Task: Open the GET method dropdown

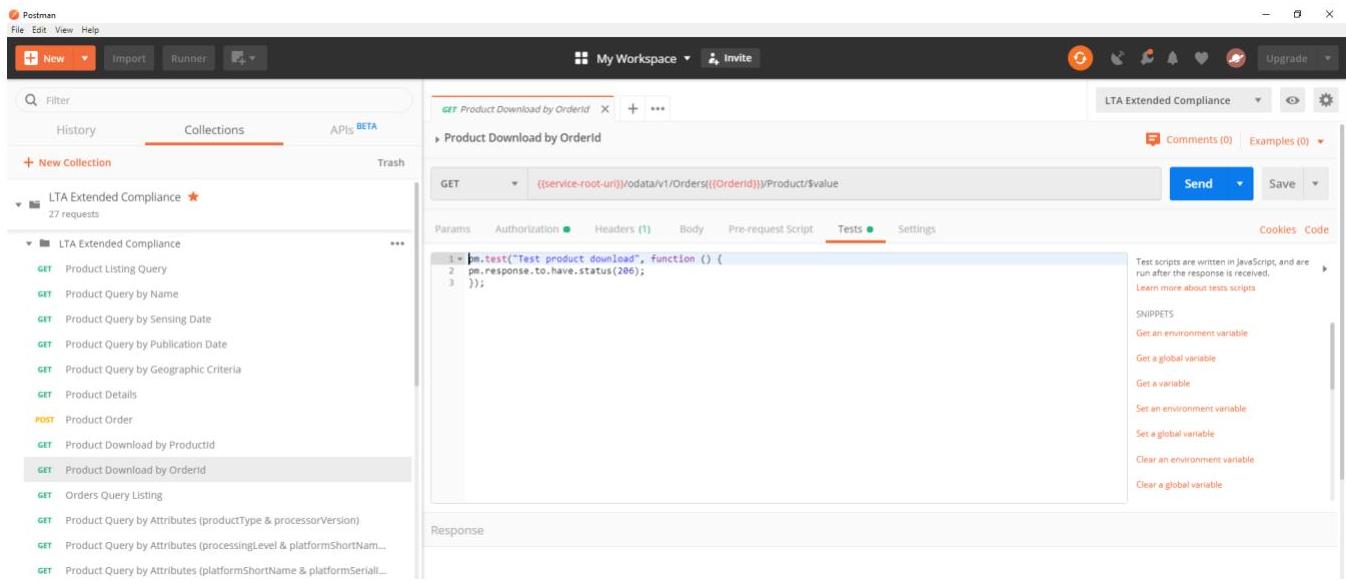Action: (479, 184)
